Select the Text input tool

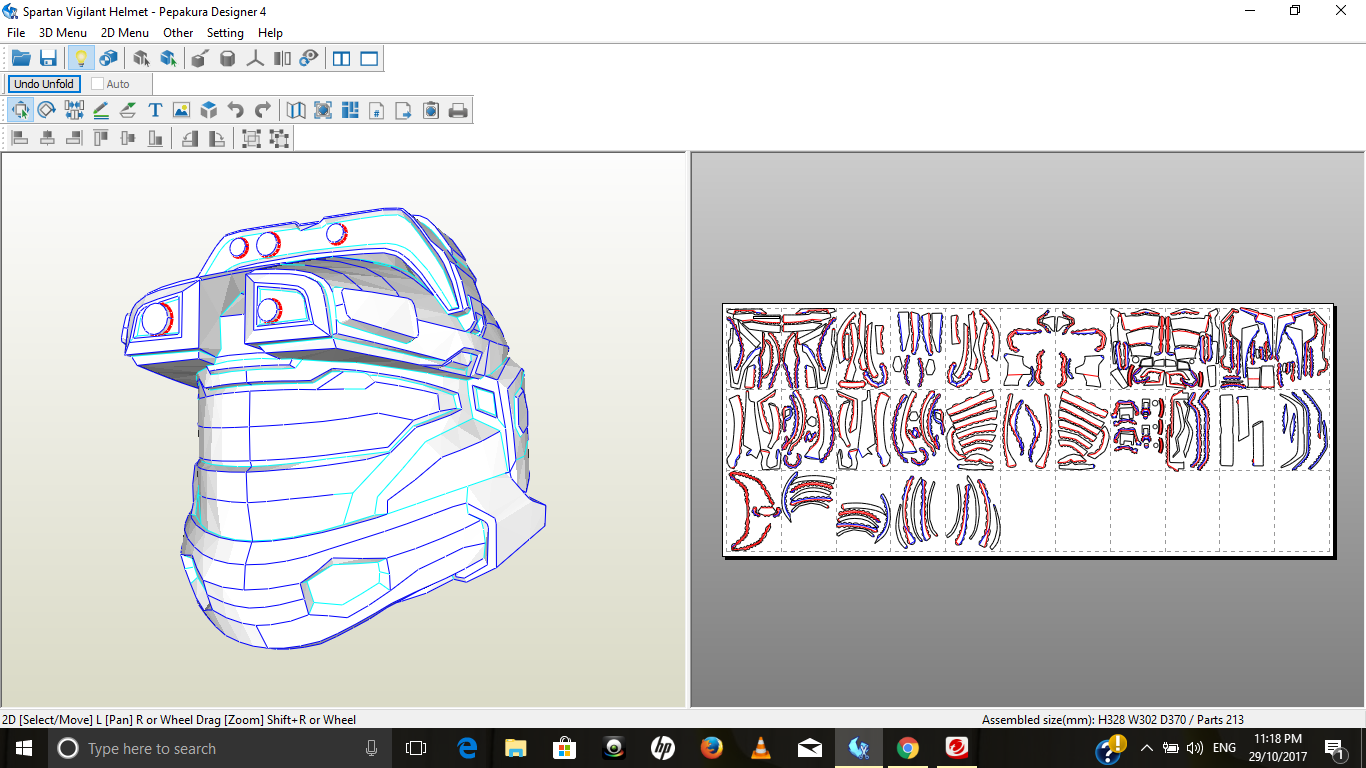[x=155, y=110]
